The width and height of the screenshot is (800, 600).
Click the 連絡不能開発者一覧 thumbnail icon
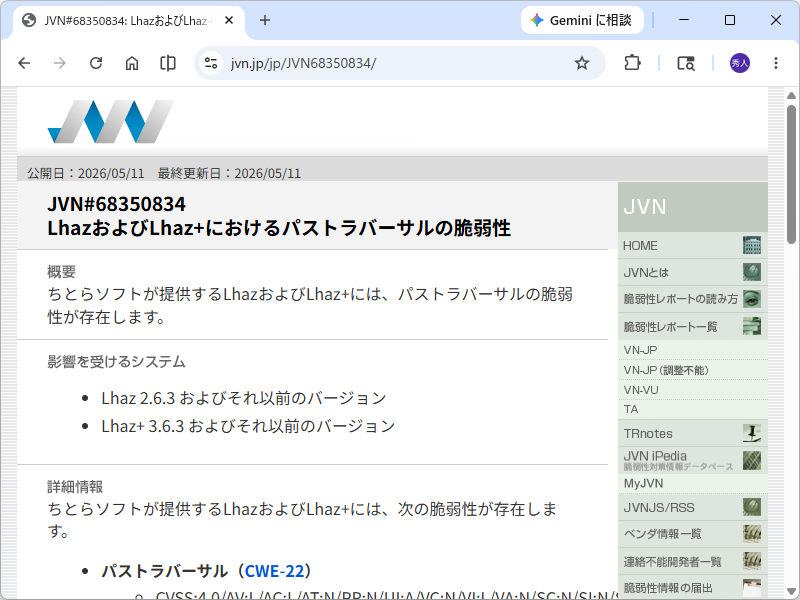[752, 561]
